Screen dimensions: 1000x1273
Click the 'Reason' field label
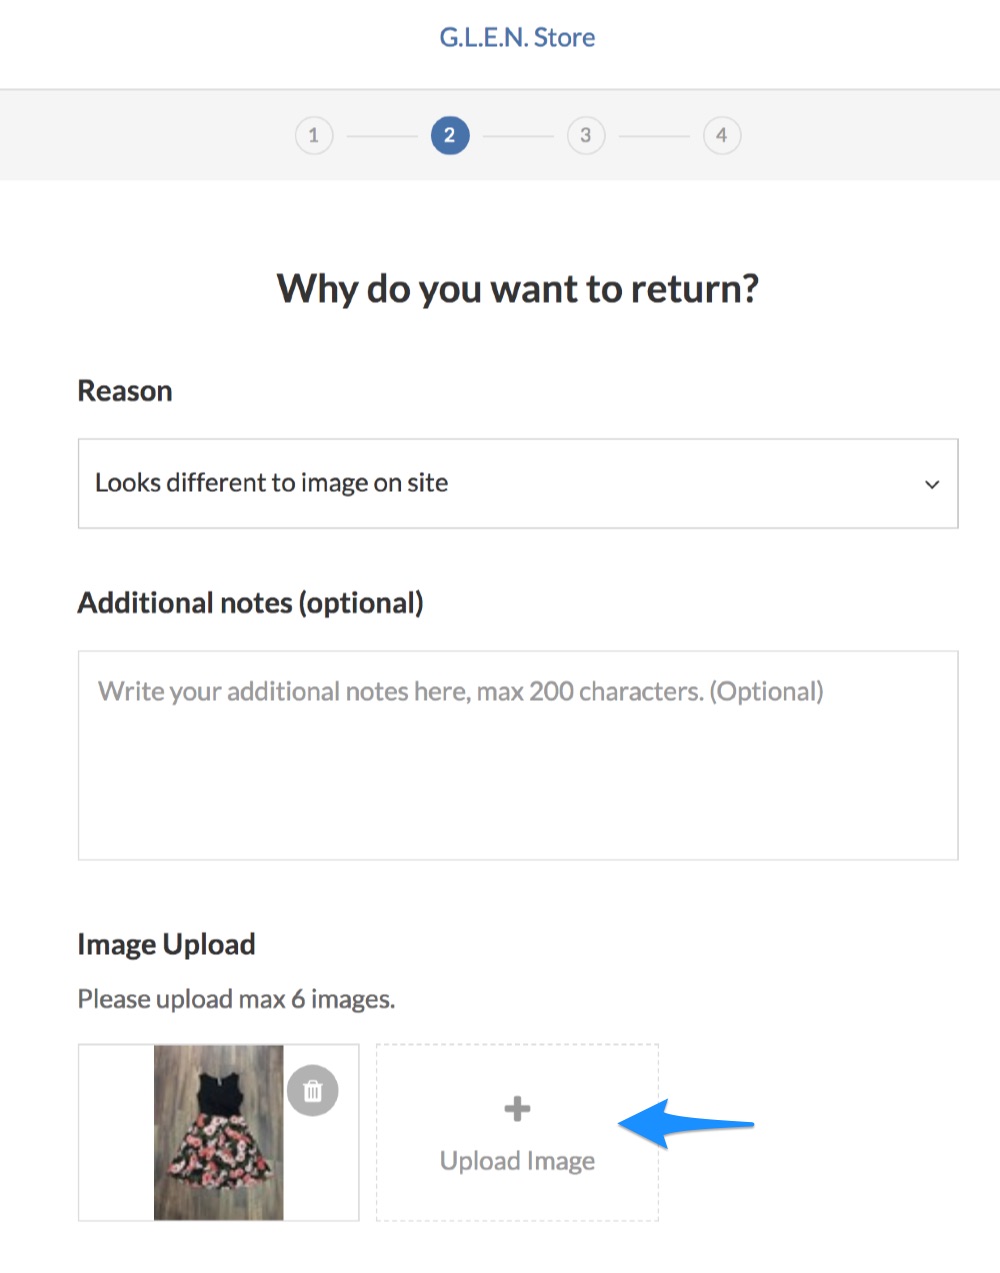click(125, 391)
